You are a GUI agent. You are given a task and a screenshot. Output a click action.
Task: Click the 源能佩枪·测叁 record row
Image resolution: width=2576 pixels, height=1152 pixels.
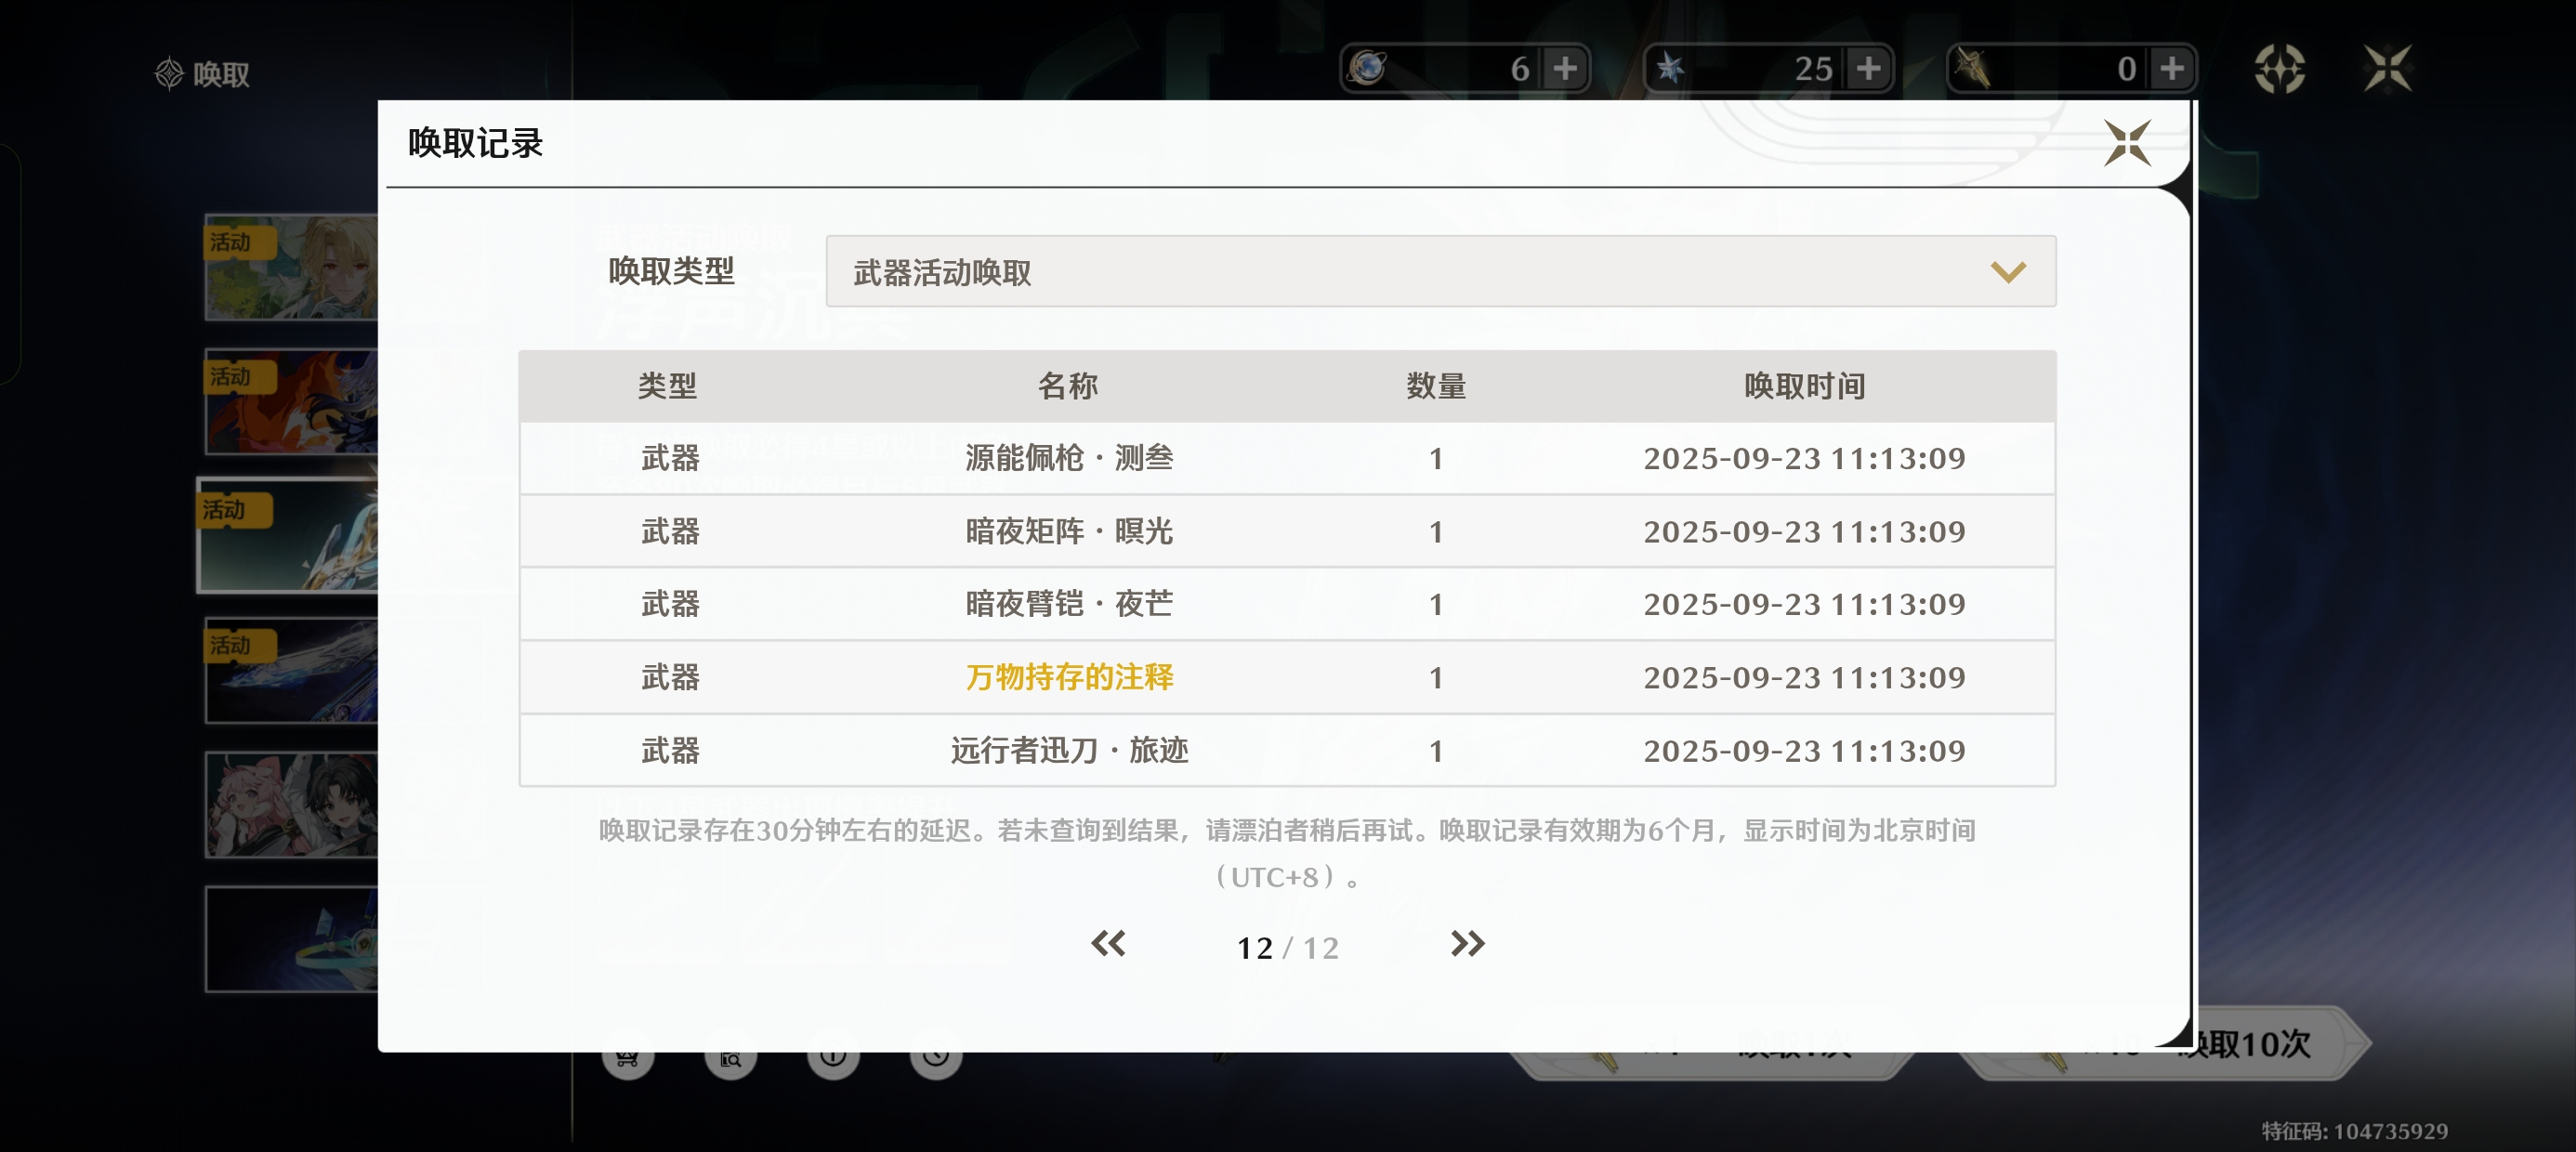1069,458
